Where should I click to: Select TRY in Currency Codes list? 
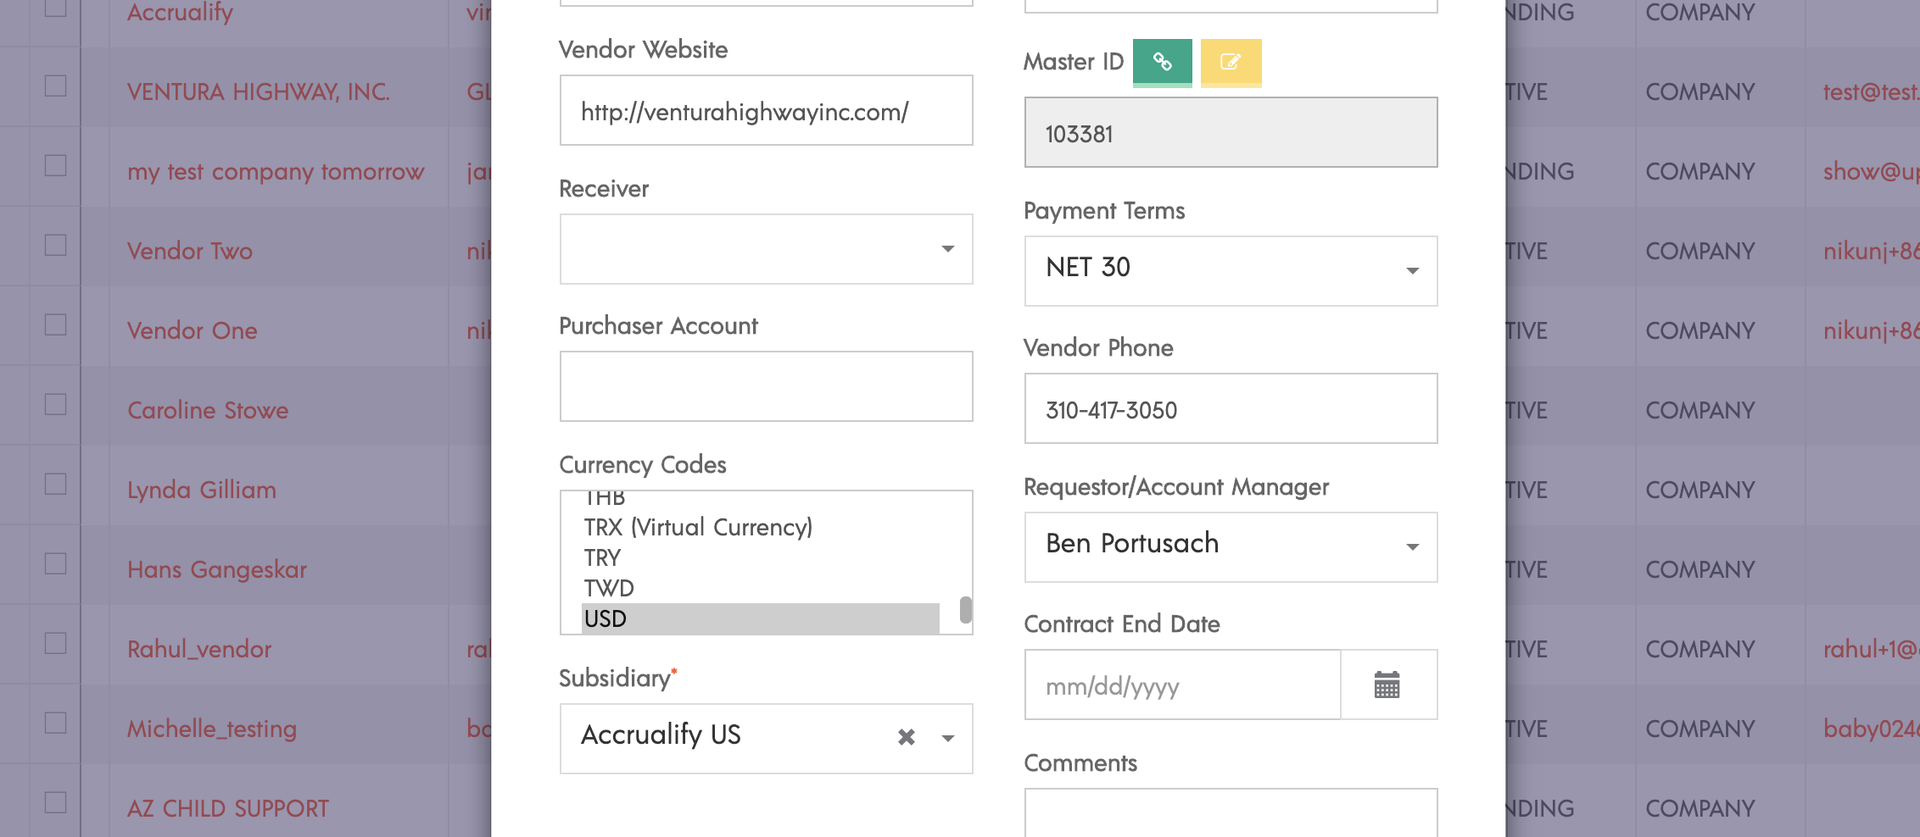[760, 558]
